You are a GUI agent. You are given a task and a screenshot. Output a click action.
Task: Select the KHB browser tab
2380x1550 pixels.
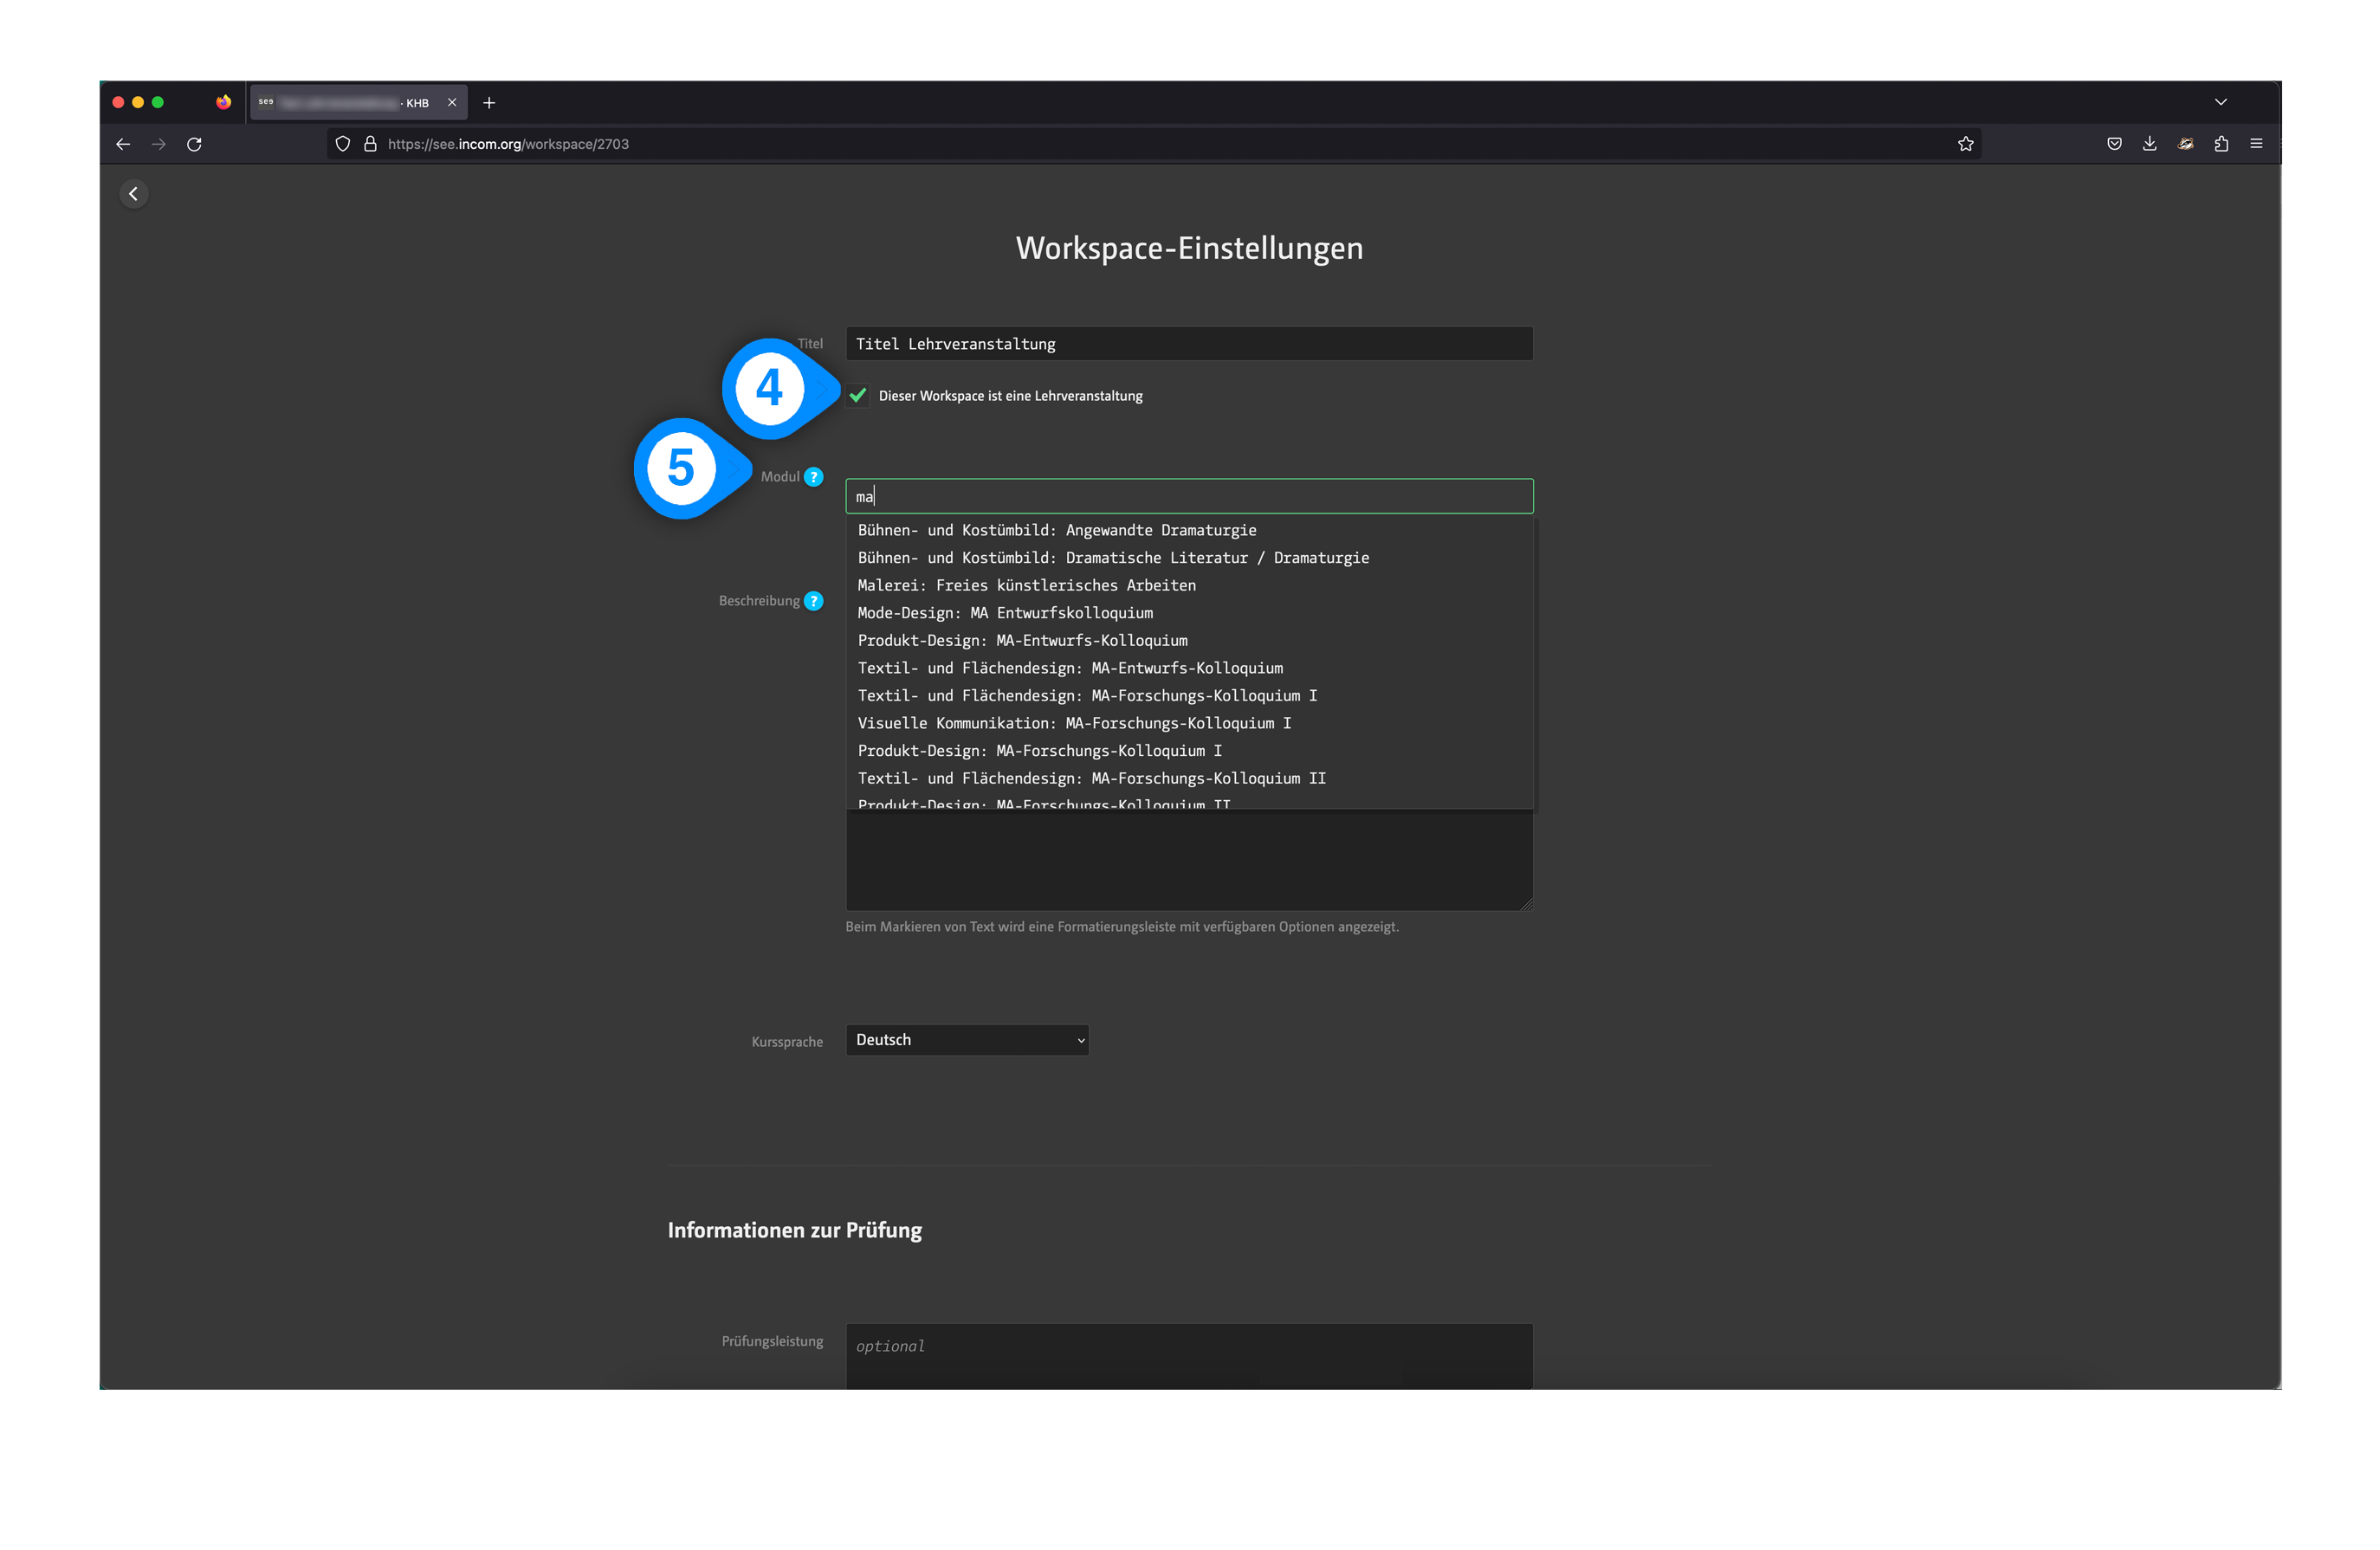(358, 103)
